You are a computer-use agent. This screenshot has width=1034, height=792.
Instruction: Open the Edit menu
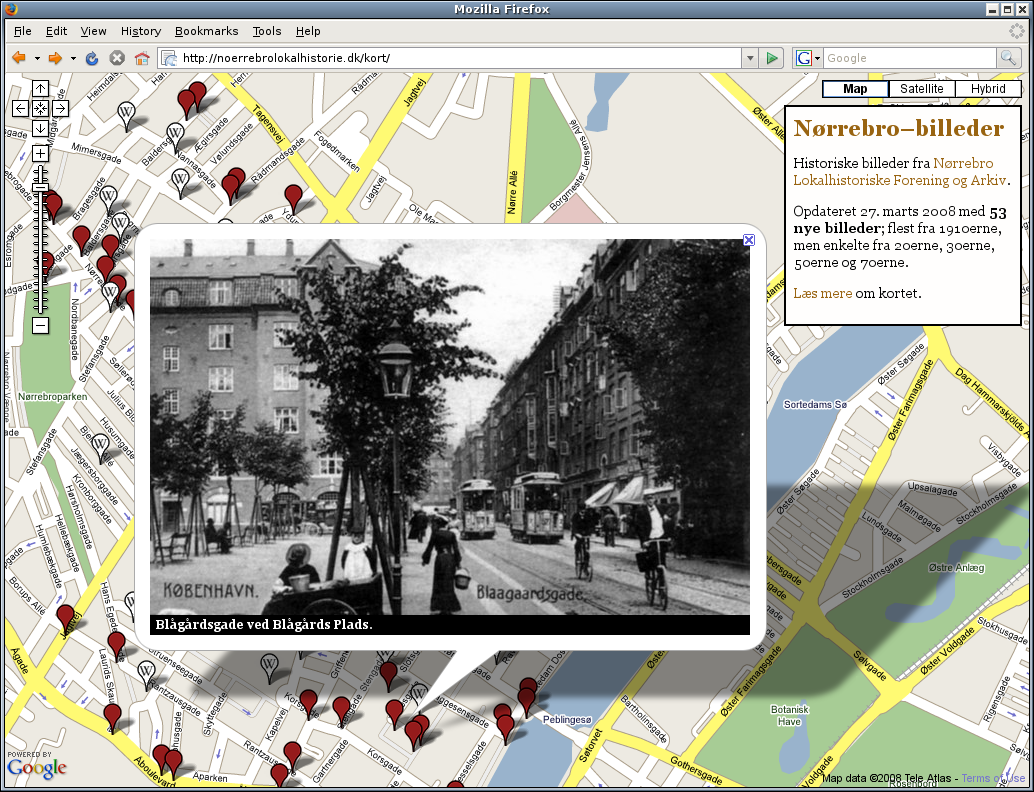coord(56,31)
